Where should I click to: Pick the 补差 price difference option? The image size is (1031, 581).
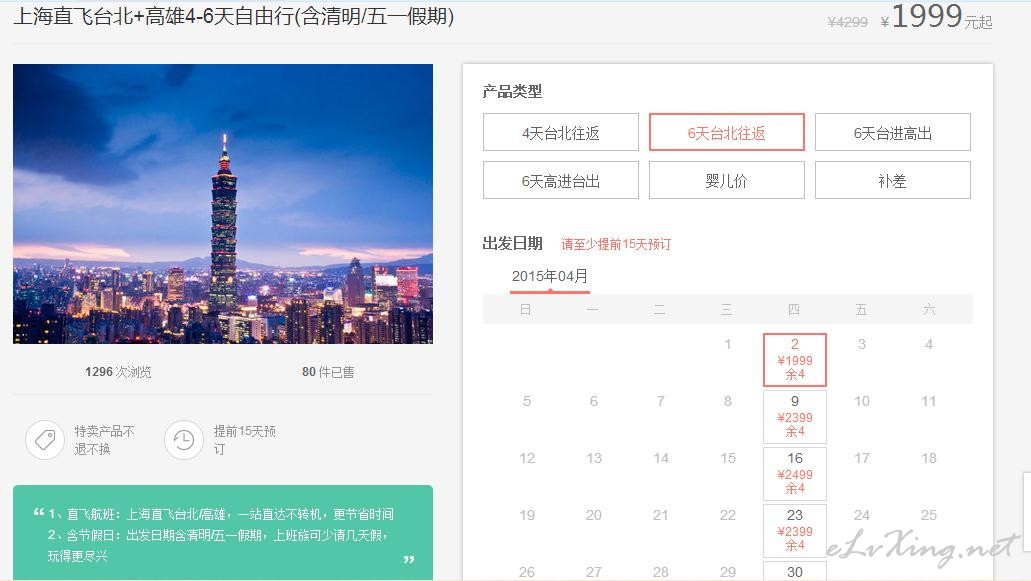[892, 181]
